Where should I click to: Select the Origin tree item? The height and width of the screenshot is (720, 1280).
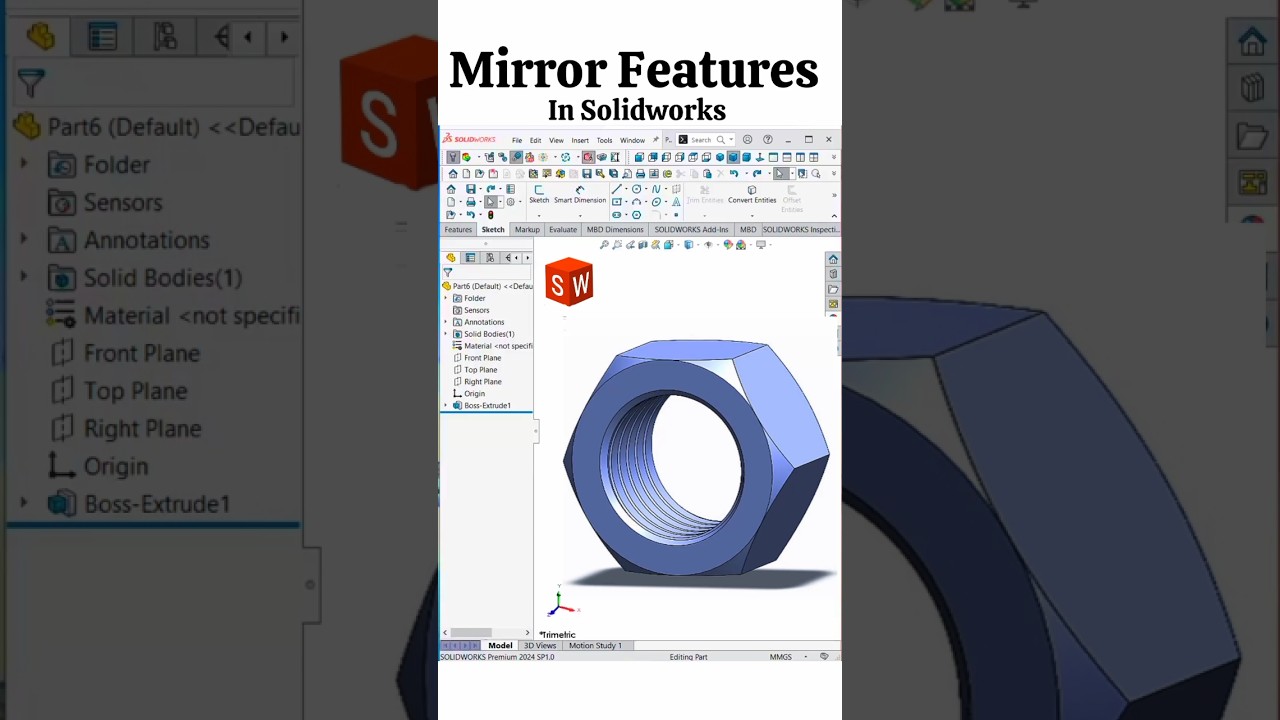[474, 393]
